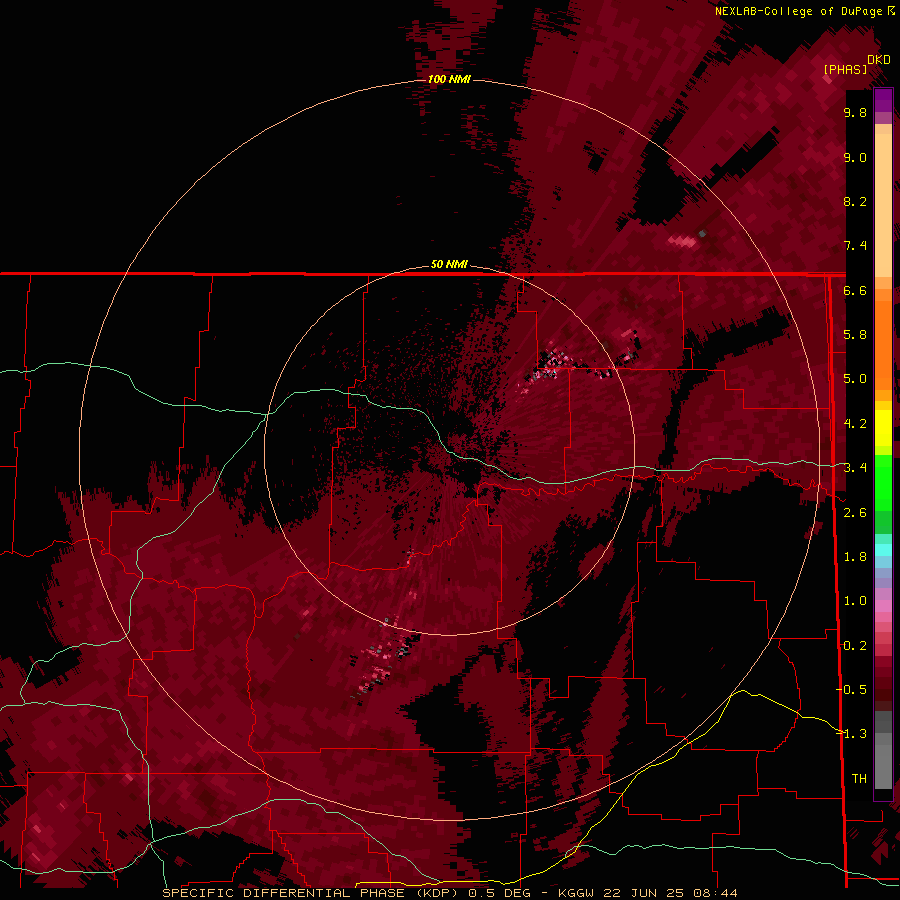This screenshot has width=900, height=900.
Task: Click the 3.4 value on the scale
Action: pos(855,468)
